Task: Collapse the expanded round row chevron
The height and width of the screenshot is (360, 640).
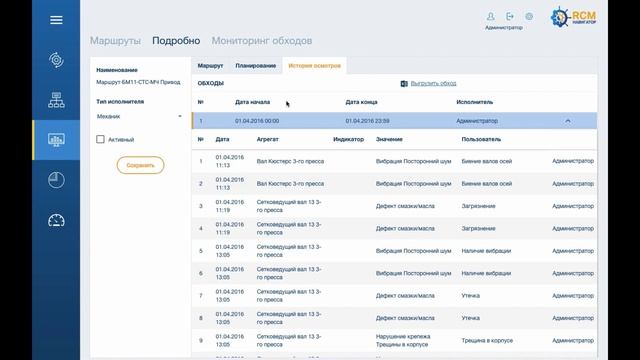Action: pyautogui.click(x=568, y=121)
